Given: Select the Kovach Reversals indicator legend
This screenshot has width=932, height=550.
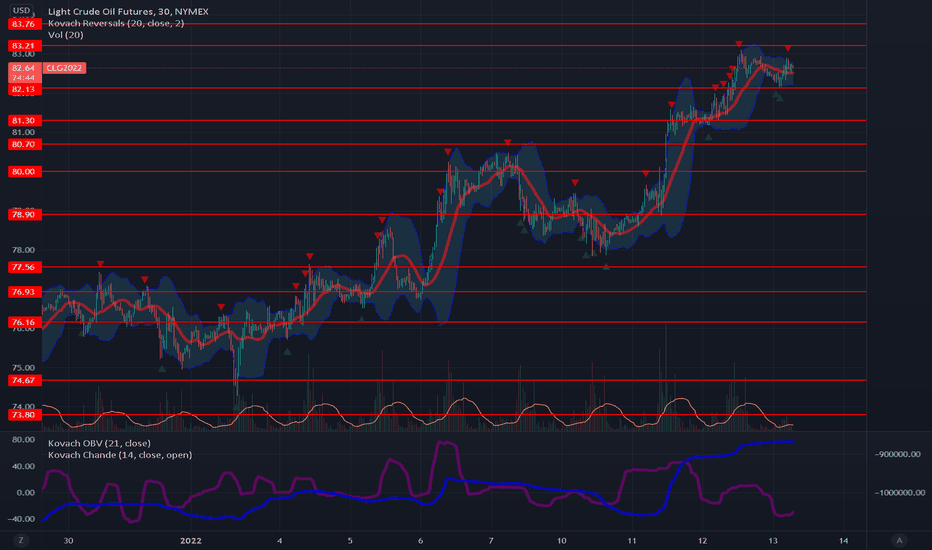Looking at the screenshot, I should [x=116, y=23].
